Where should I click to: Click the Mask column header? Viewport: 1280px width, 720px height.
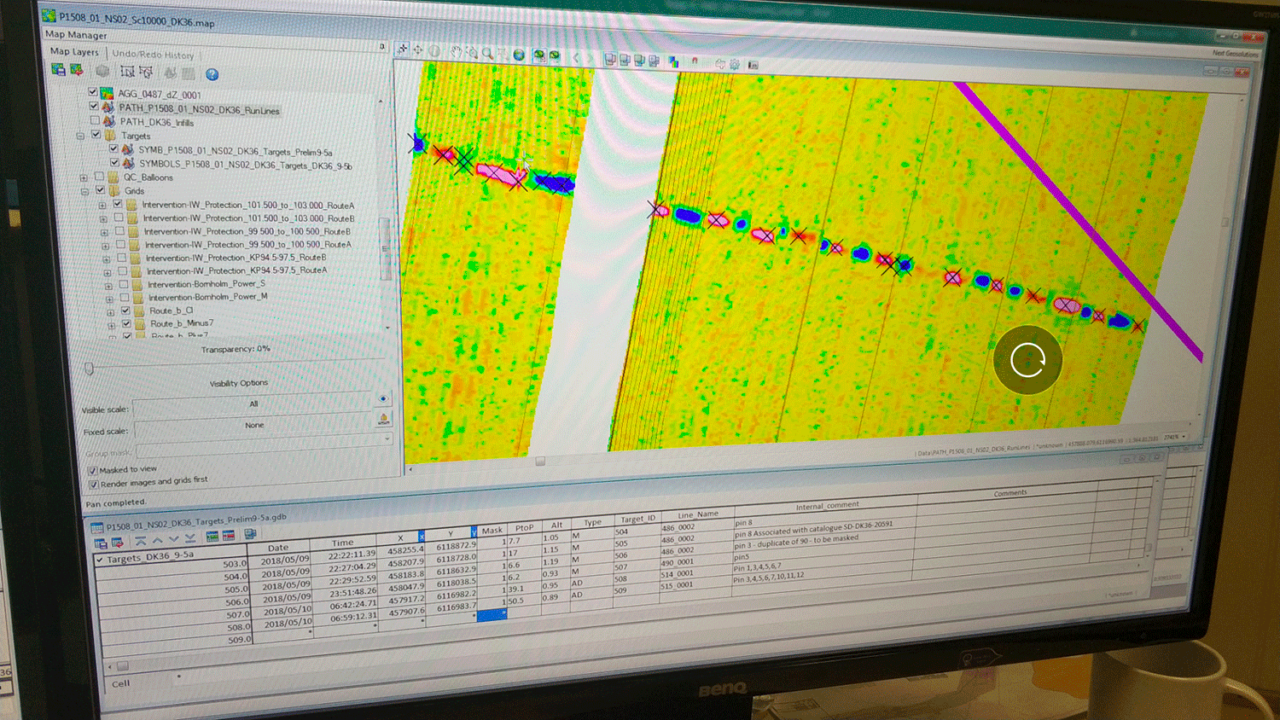tap(492, 529)
